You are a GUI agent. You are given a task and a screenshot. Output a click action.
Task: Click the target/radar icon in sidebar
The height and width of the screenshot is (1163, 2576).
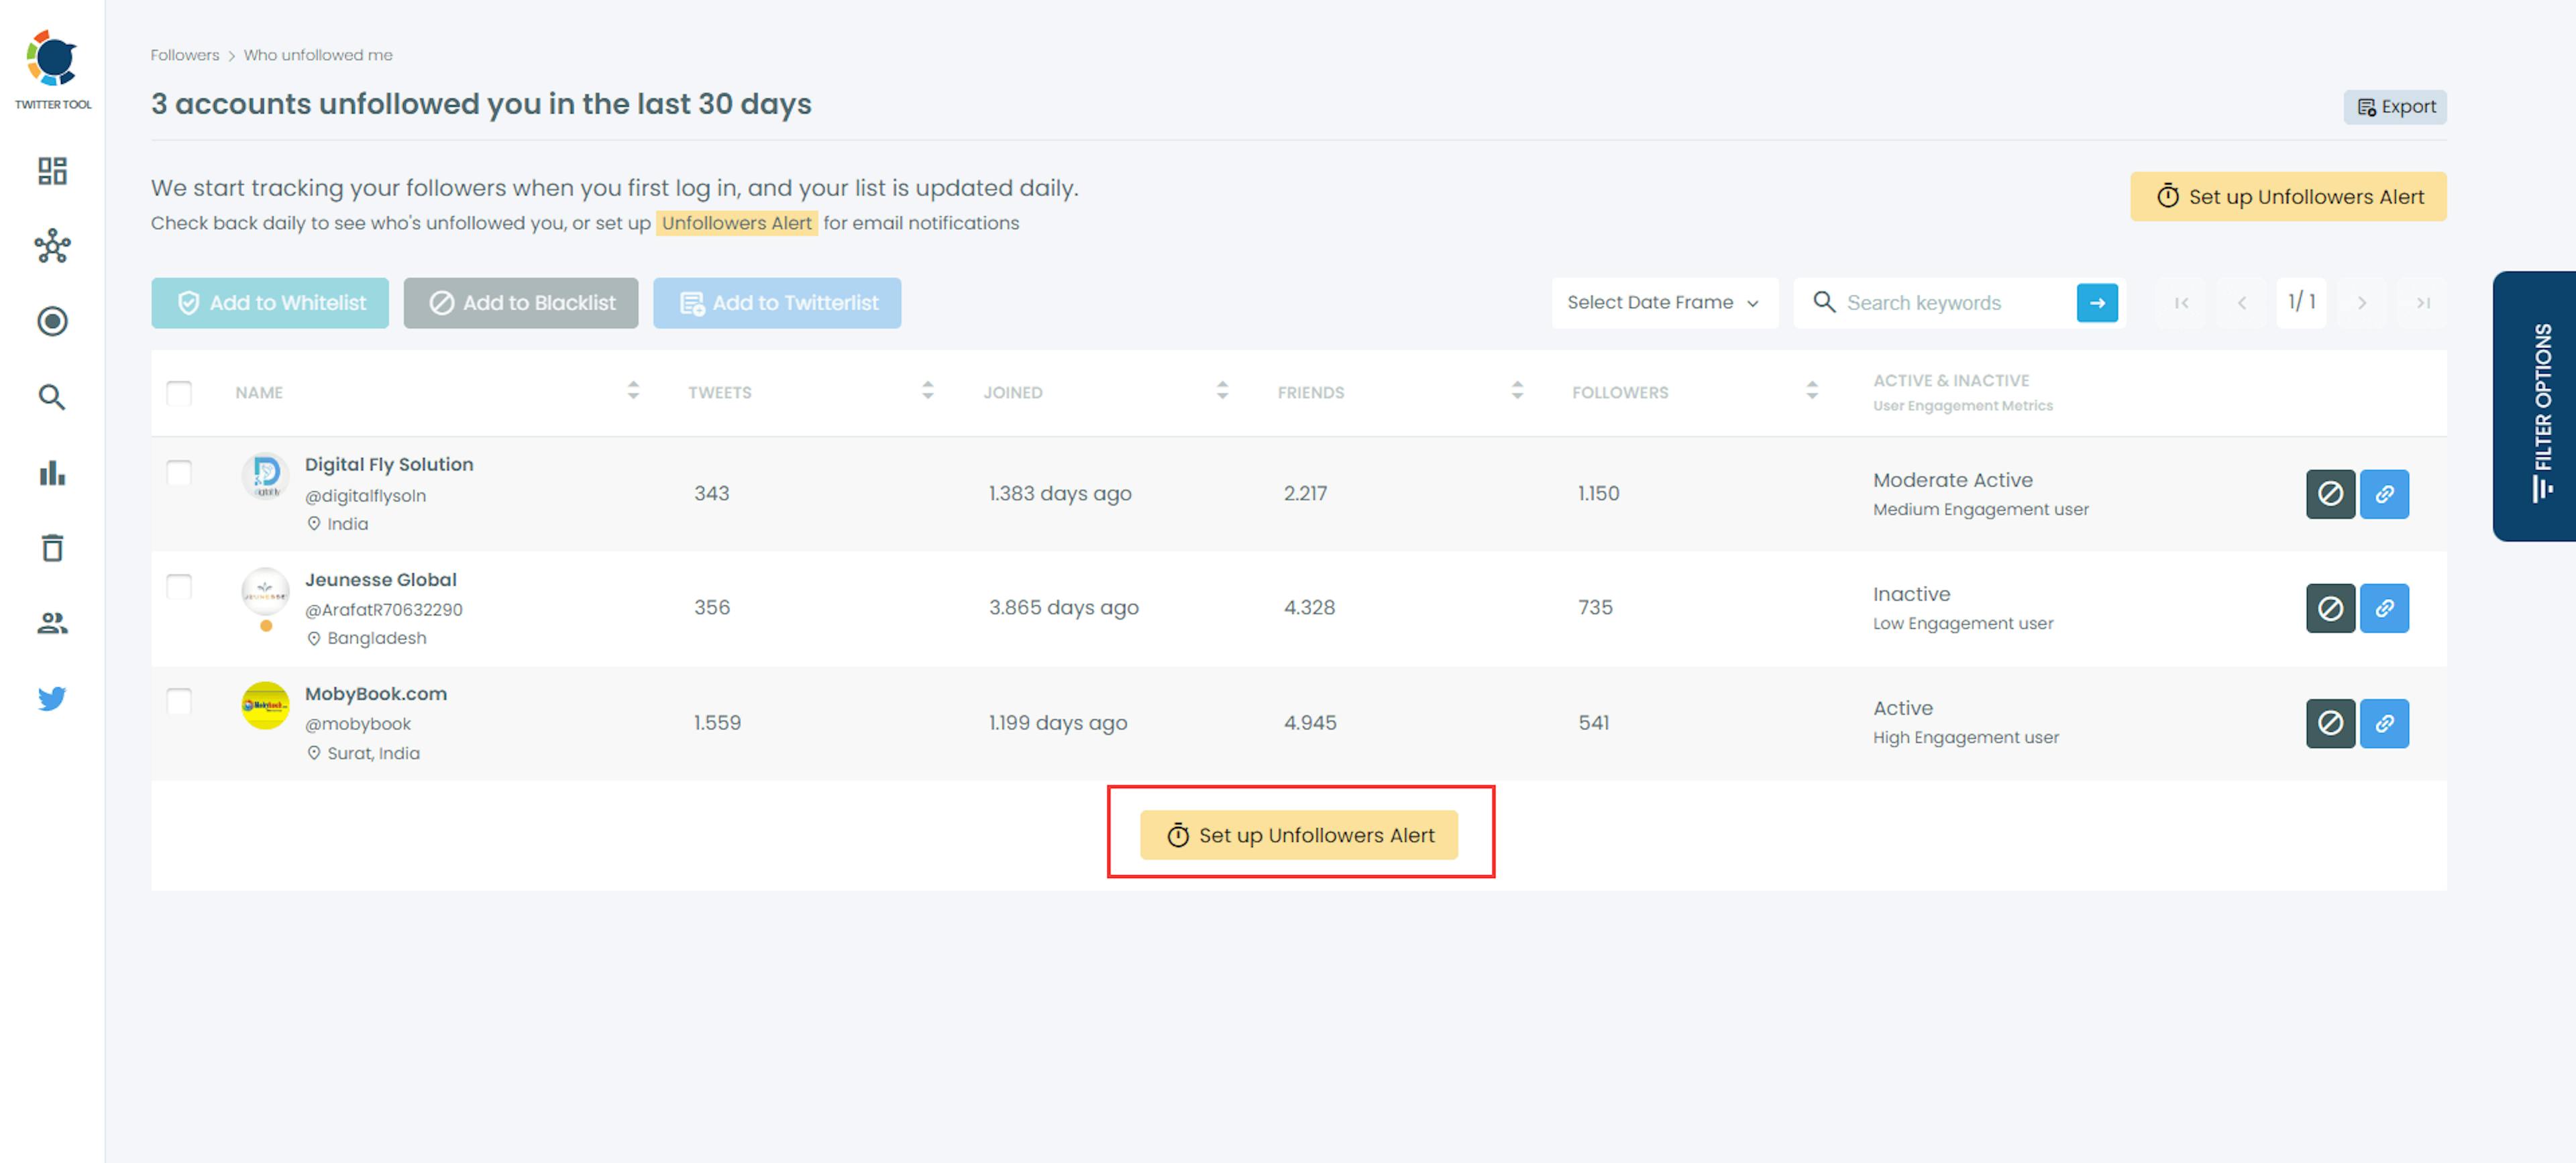coord(51,322)
